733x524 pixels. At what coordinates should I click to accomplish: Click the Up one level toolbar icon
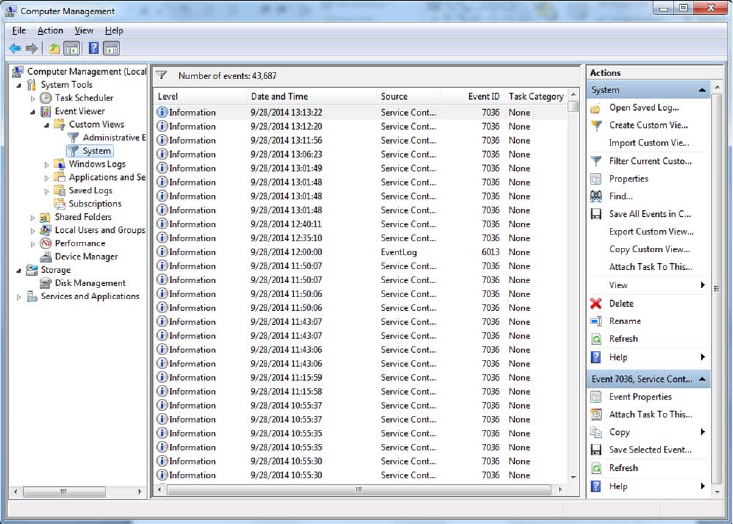point(55,48)
